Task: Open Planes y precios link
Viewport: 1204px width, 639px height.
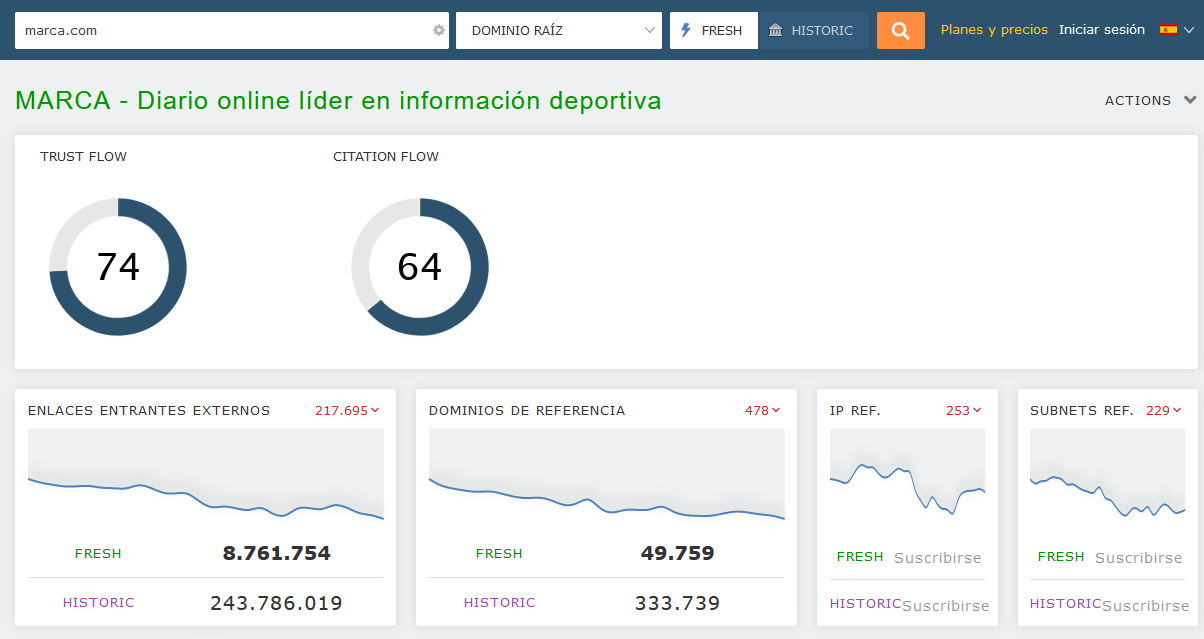Action: pyautogui.click(x=994, y=30)
